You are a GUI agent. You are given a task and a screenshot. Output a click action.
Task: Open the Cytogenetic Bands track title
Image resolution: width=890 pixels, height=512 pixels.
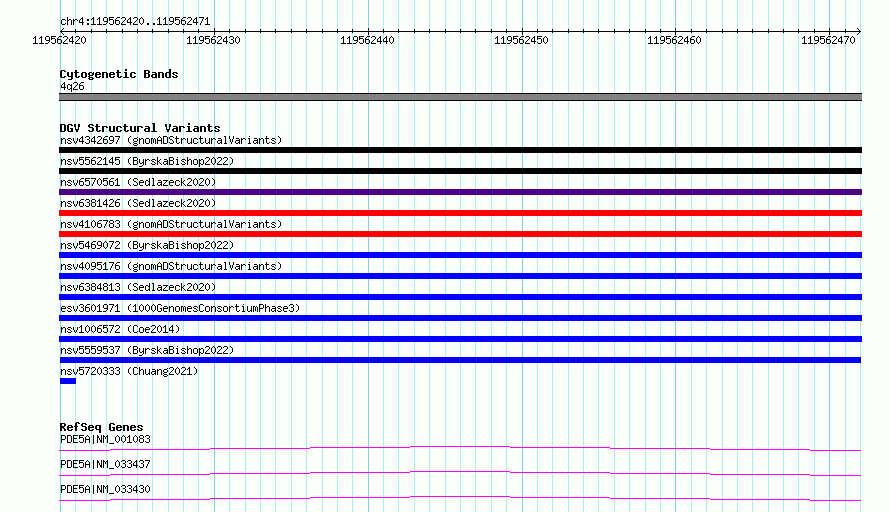119,74
